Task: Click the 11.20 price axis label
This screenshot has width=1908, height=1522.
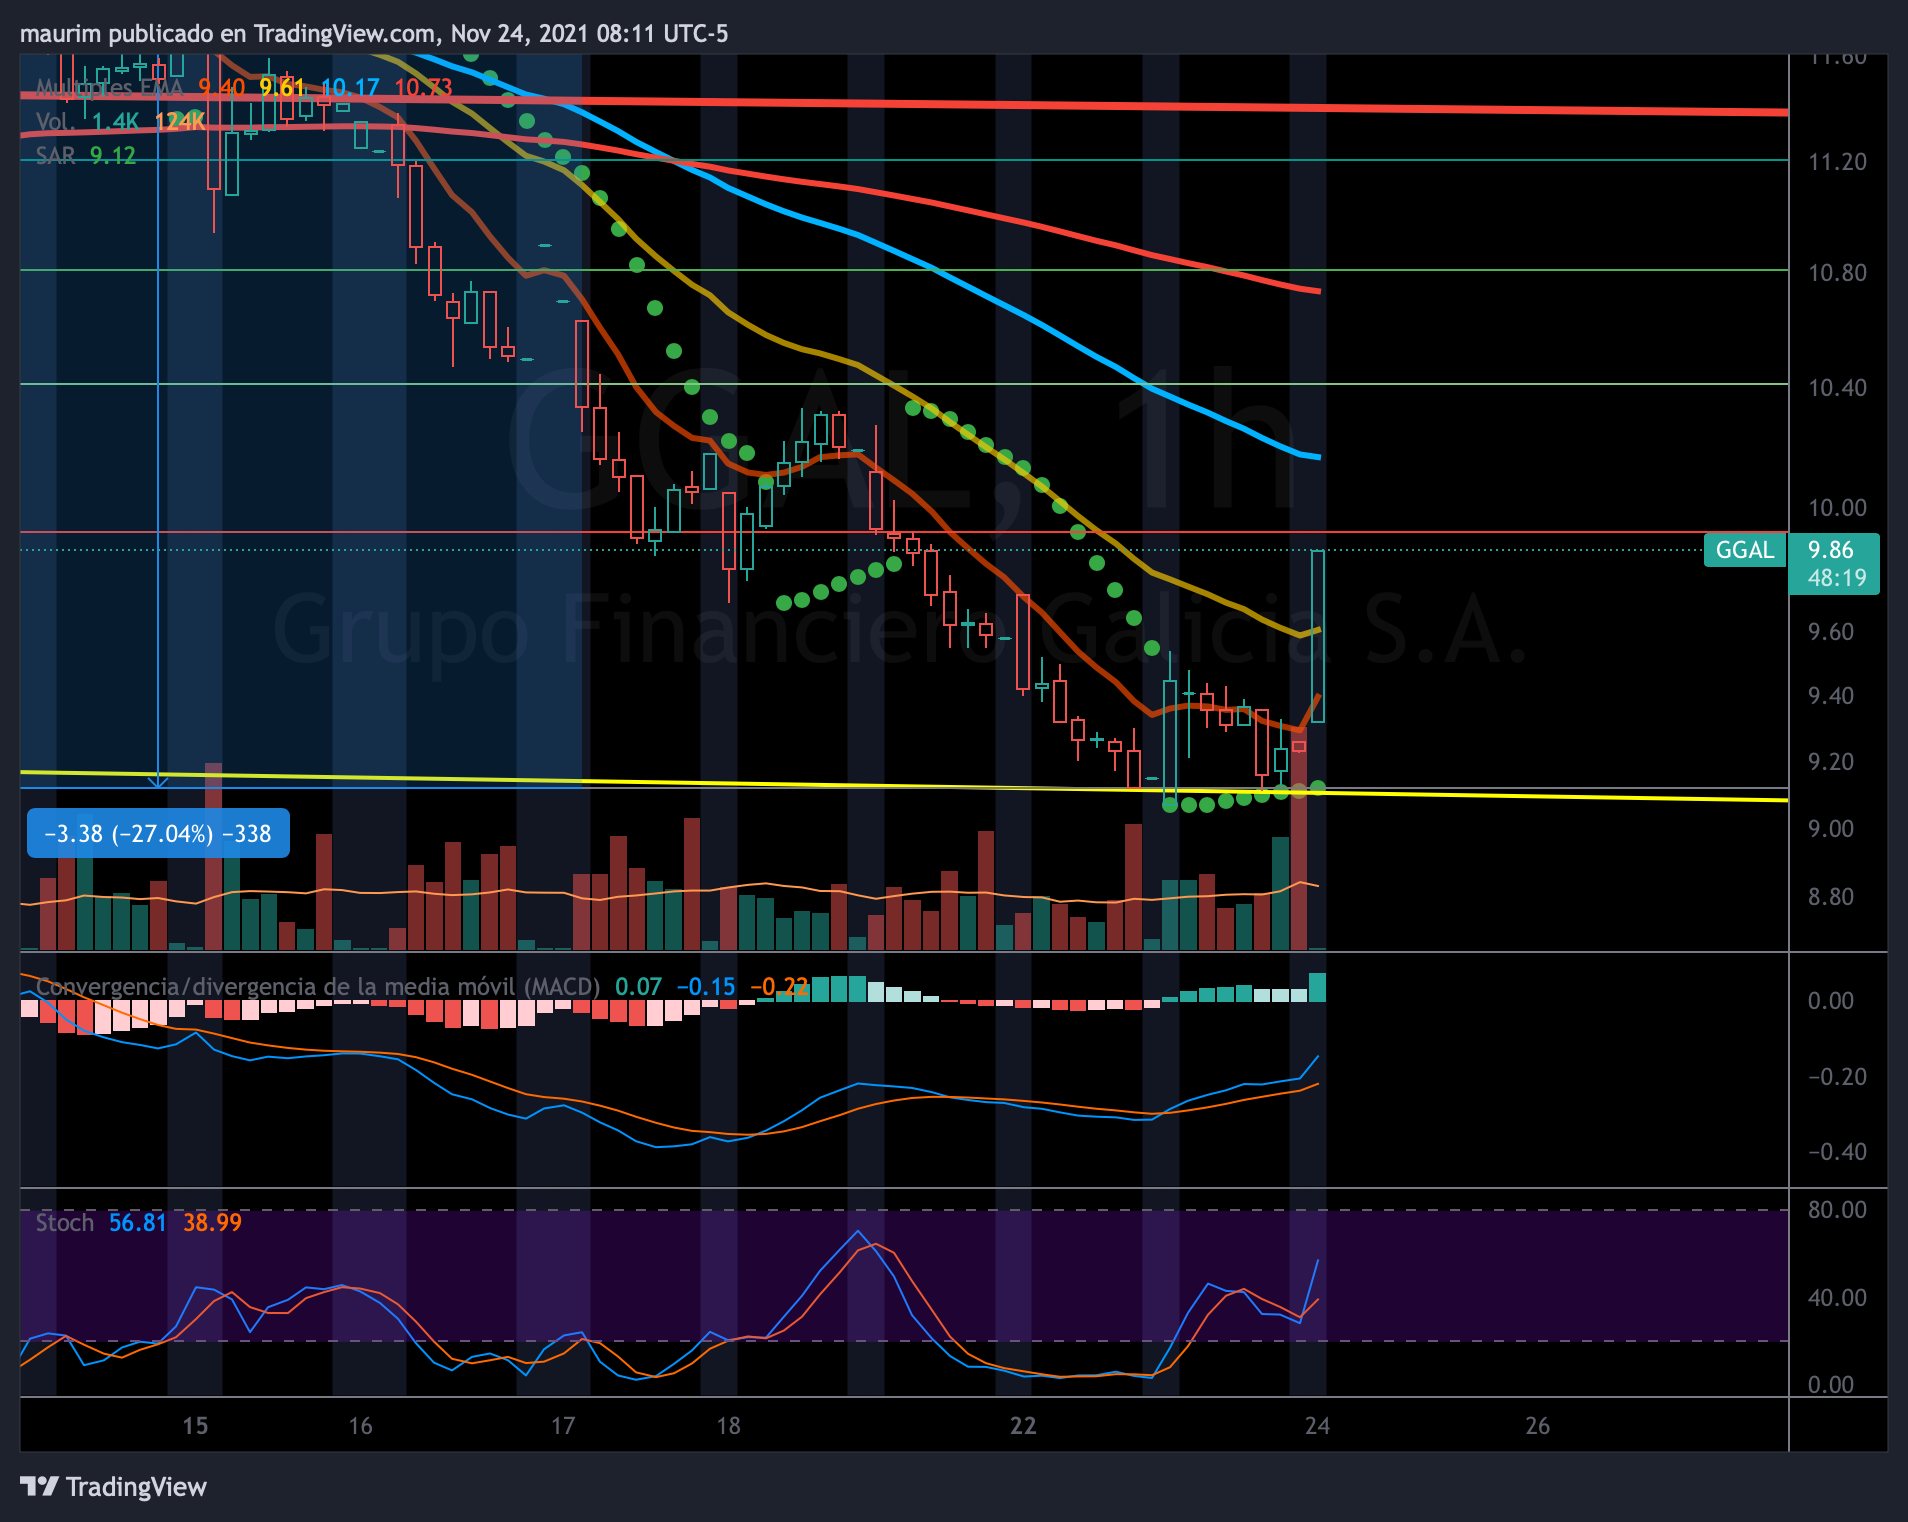Action: tap(1837, 162)
